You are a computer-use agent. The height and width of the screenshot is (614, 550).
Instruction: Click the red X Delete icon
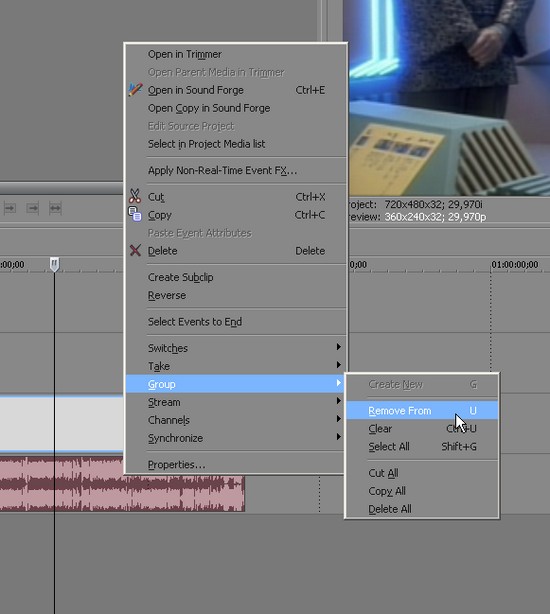135,250
